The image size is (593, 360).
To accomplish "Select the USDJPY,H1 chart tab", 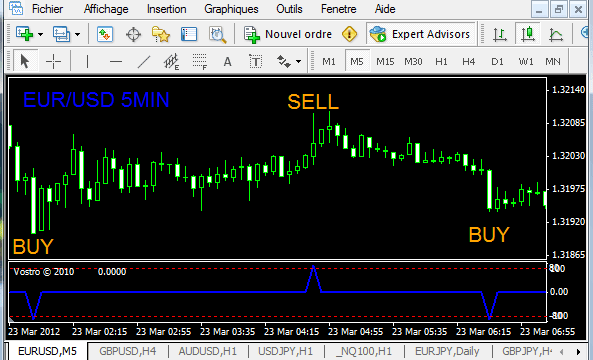I will [286, 351].
